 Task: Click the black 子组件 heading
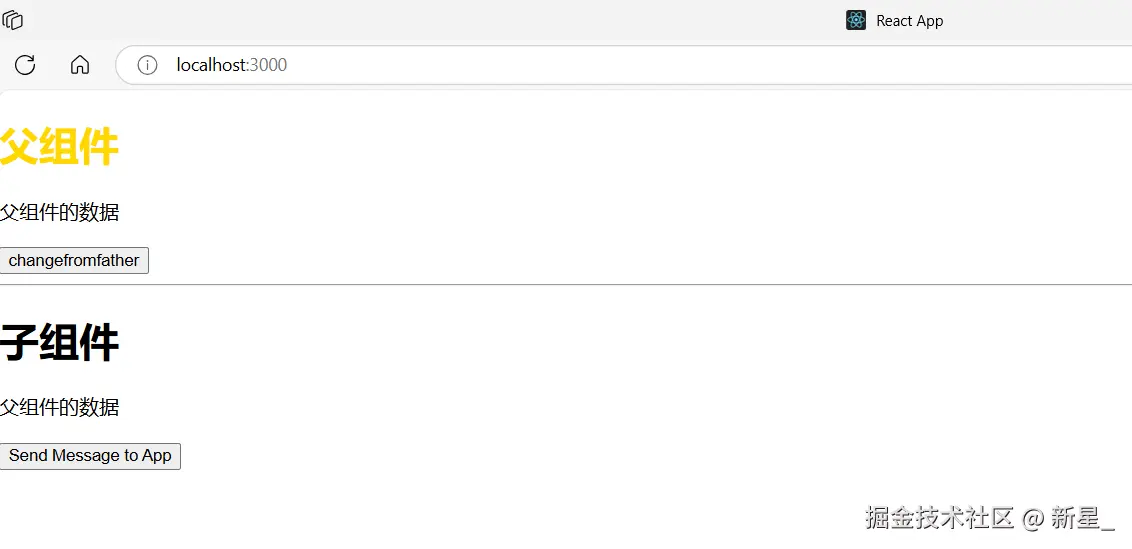60,343
